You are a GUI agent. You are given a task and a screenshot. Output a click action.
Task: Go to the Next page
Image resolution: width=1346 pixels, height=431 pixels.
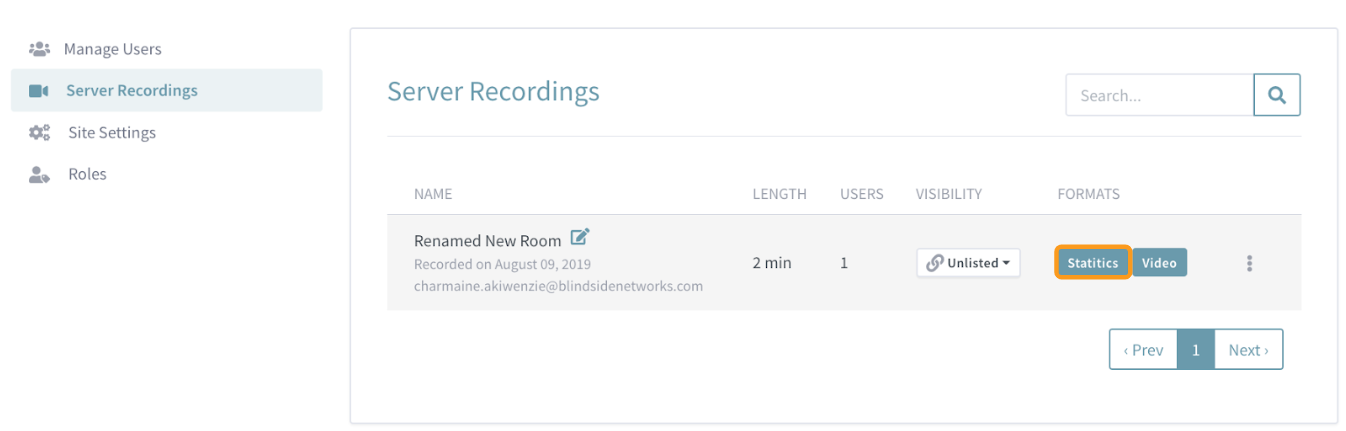click(x=1248, y=350)
